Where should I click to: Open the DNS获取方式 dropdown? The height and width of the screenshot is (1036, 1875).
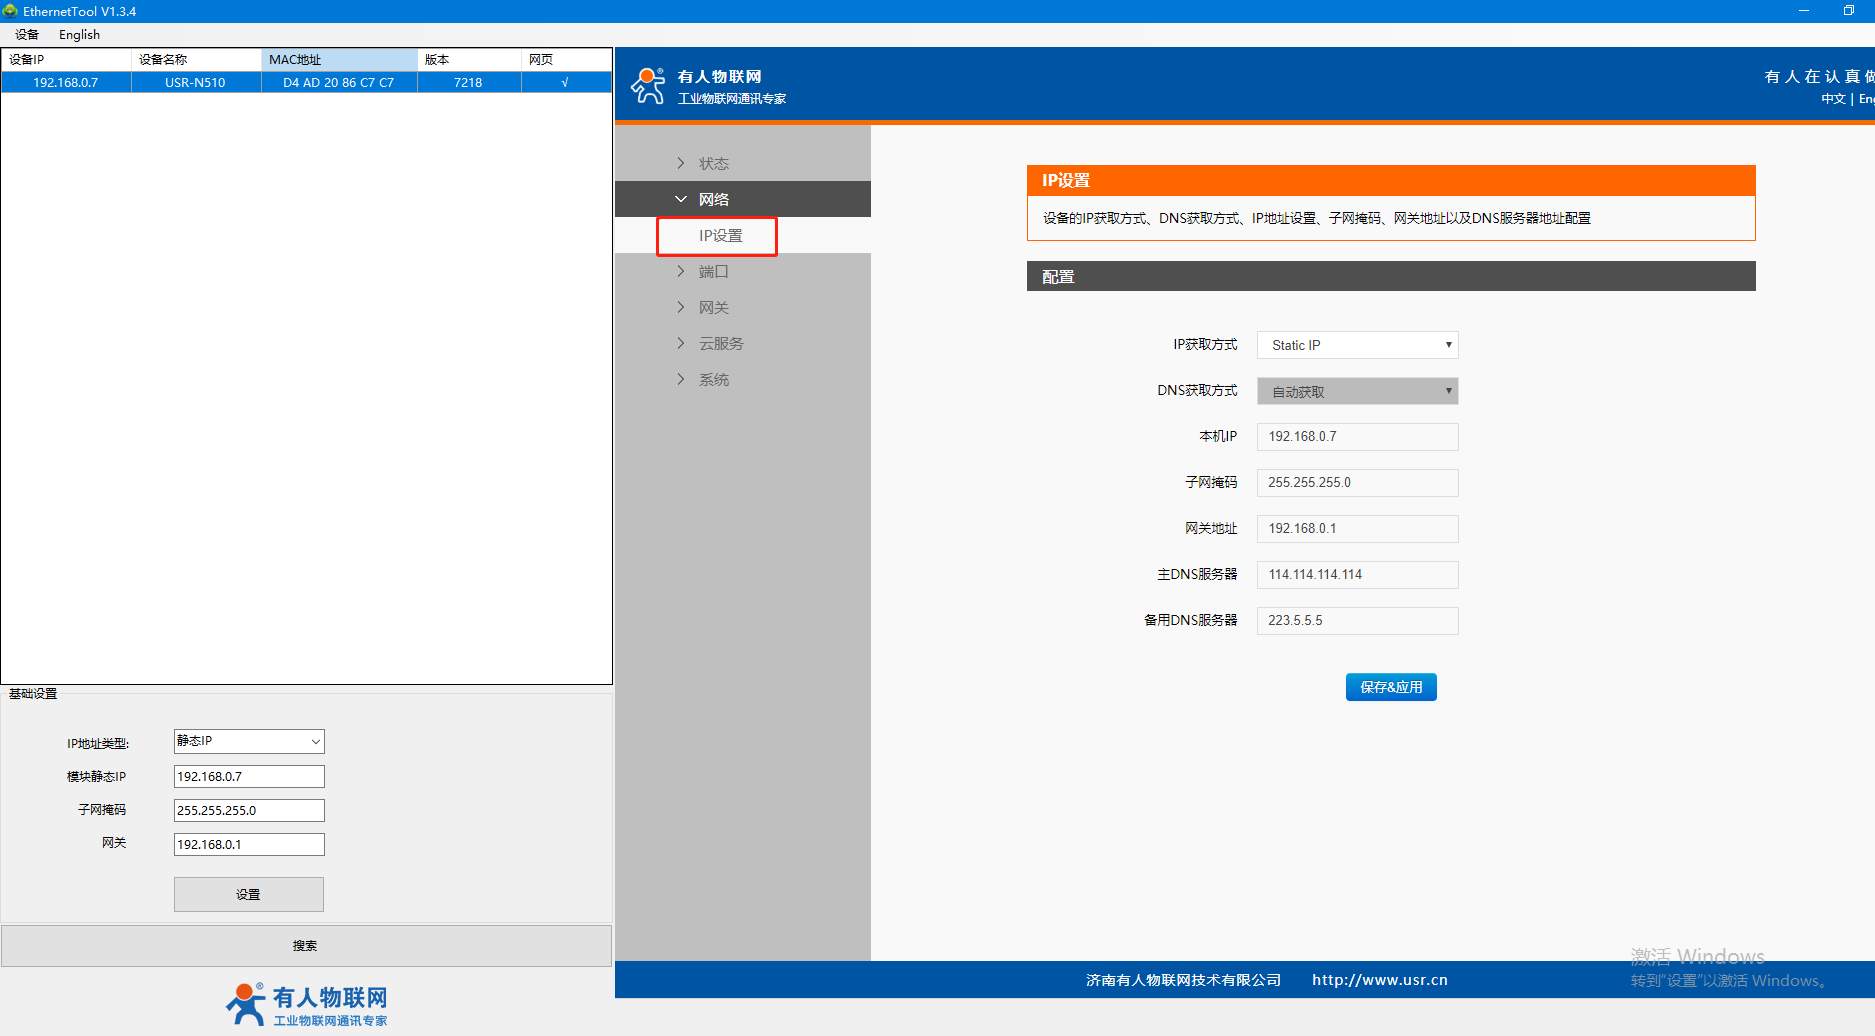[1357, 391]
